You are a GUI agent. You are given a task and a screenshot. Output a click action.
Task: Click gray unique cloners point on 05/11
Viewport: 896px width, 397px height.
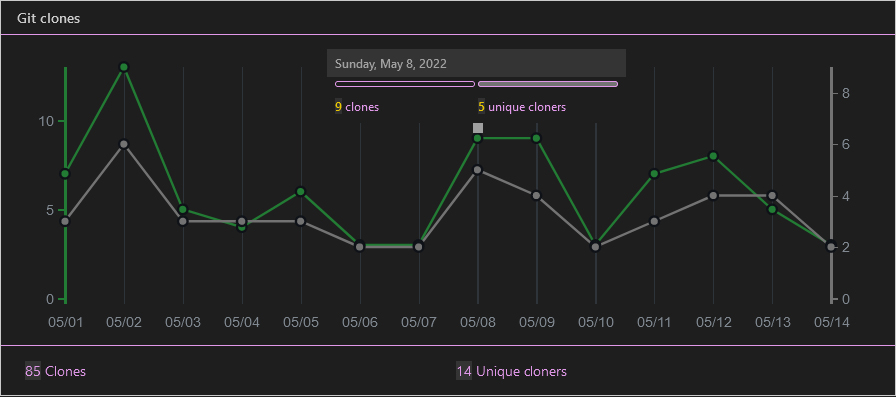coord(654,222)
